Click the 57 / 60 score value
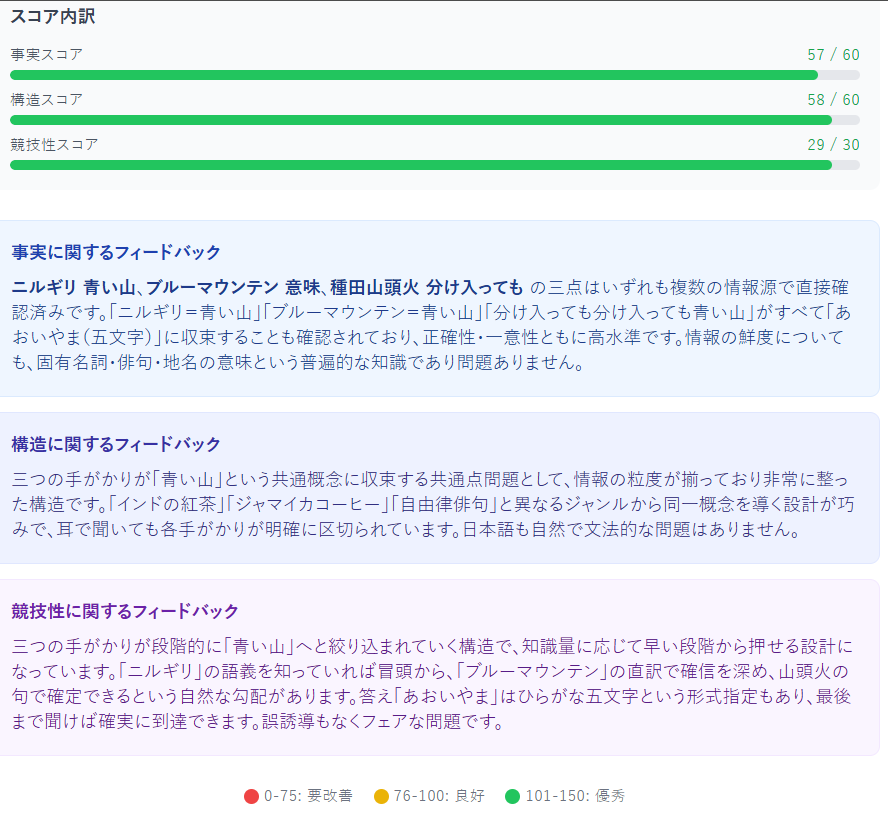 click(833, 54)
